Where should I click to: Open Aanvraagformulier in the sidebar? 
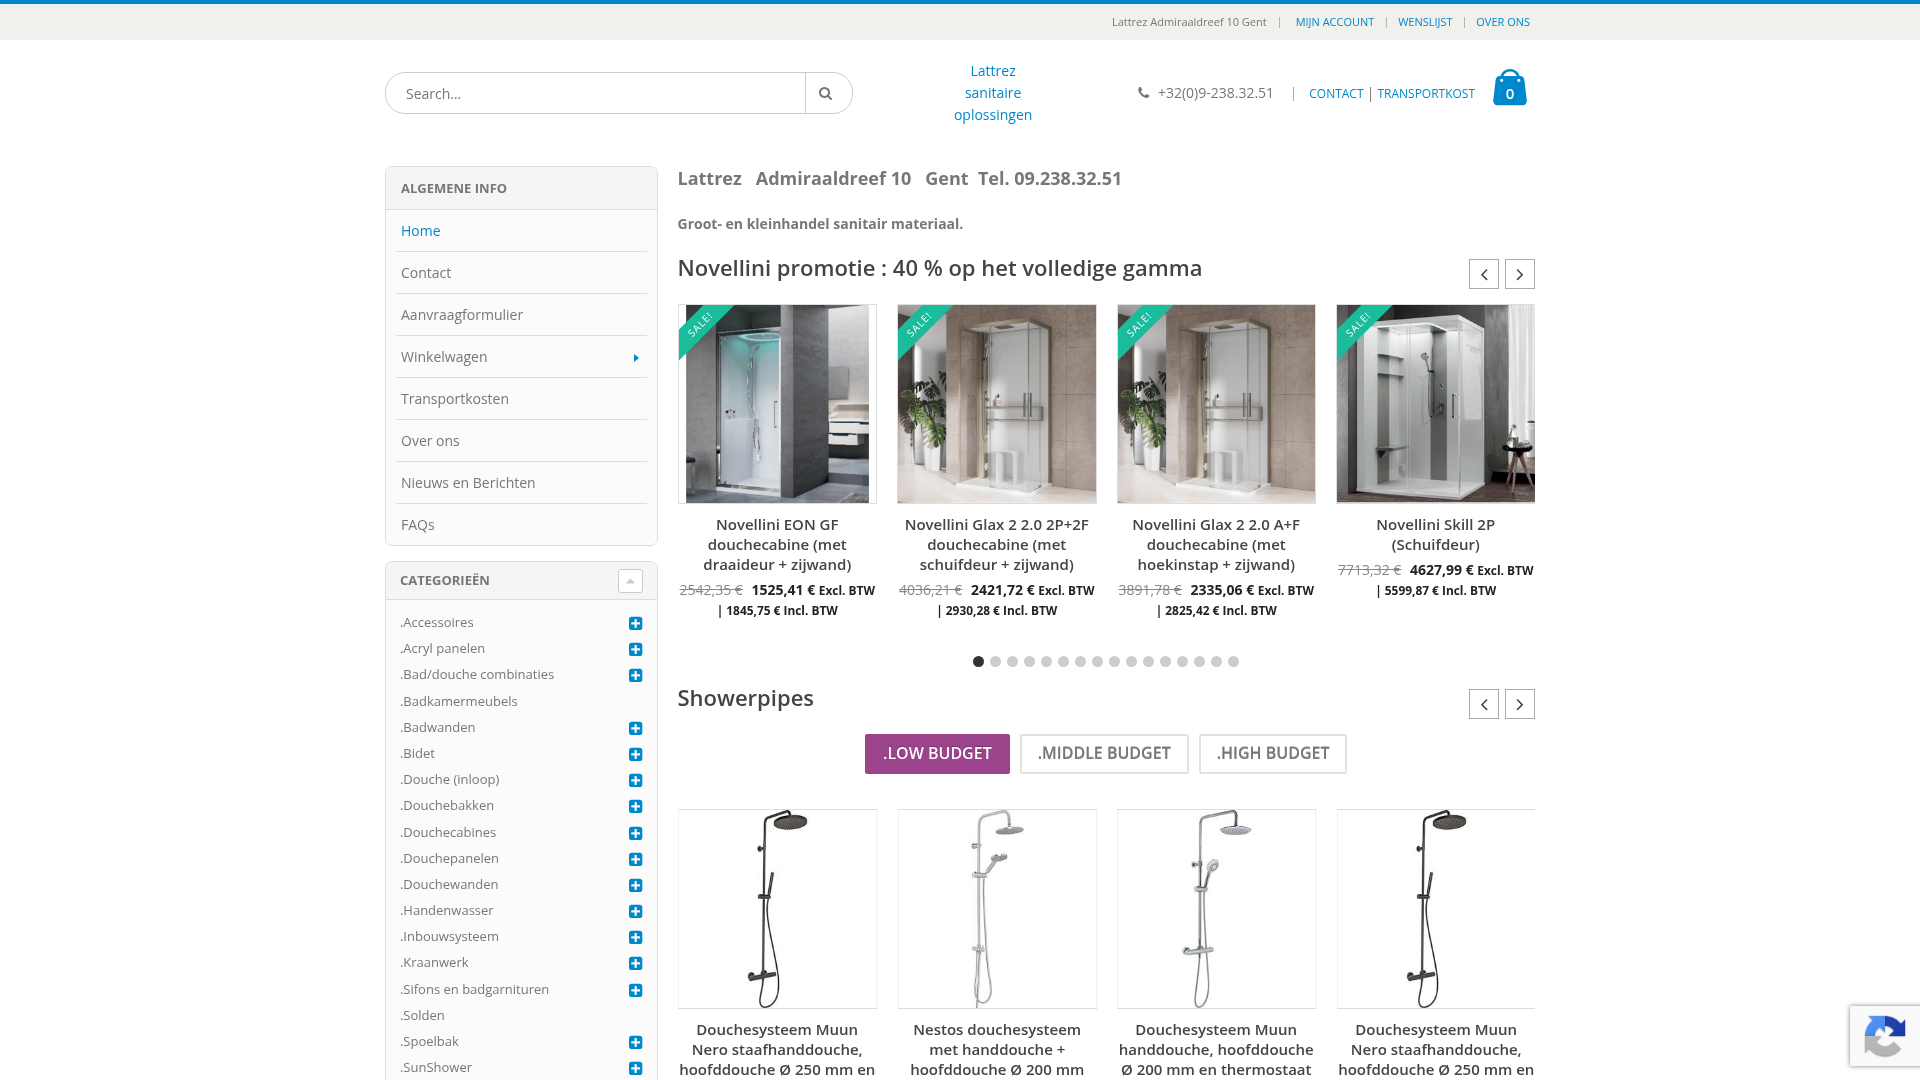pyautogui.click(x=462, y=315)
